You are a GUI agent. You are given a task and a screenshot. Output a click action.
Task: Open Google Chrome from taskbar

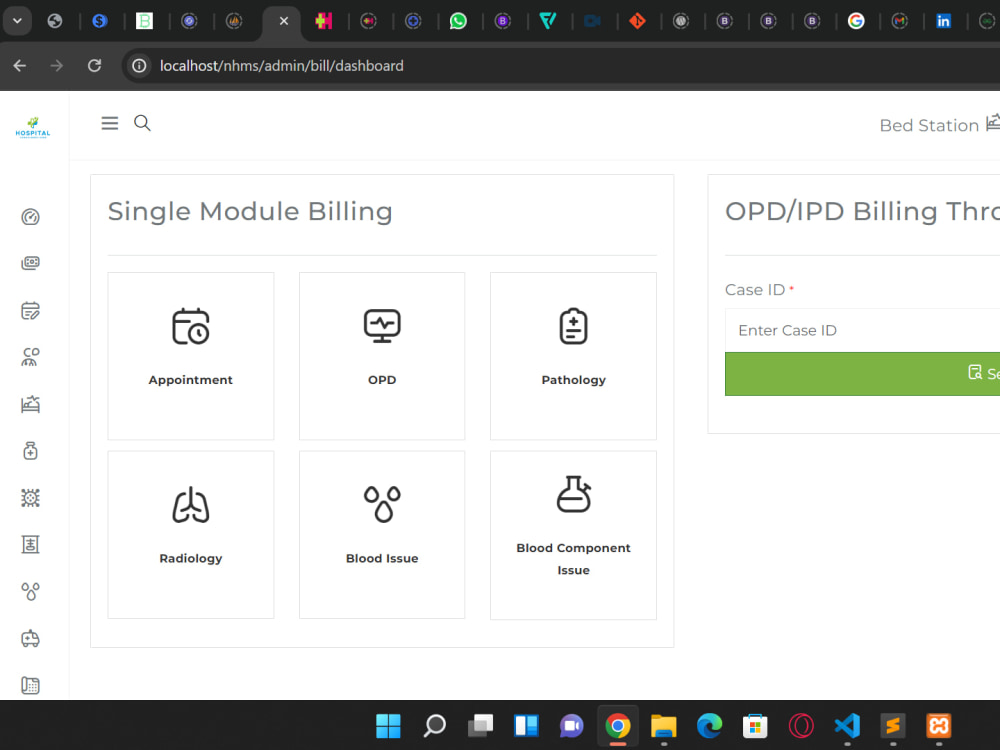617,726
